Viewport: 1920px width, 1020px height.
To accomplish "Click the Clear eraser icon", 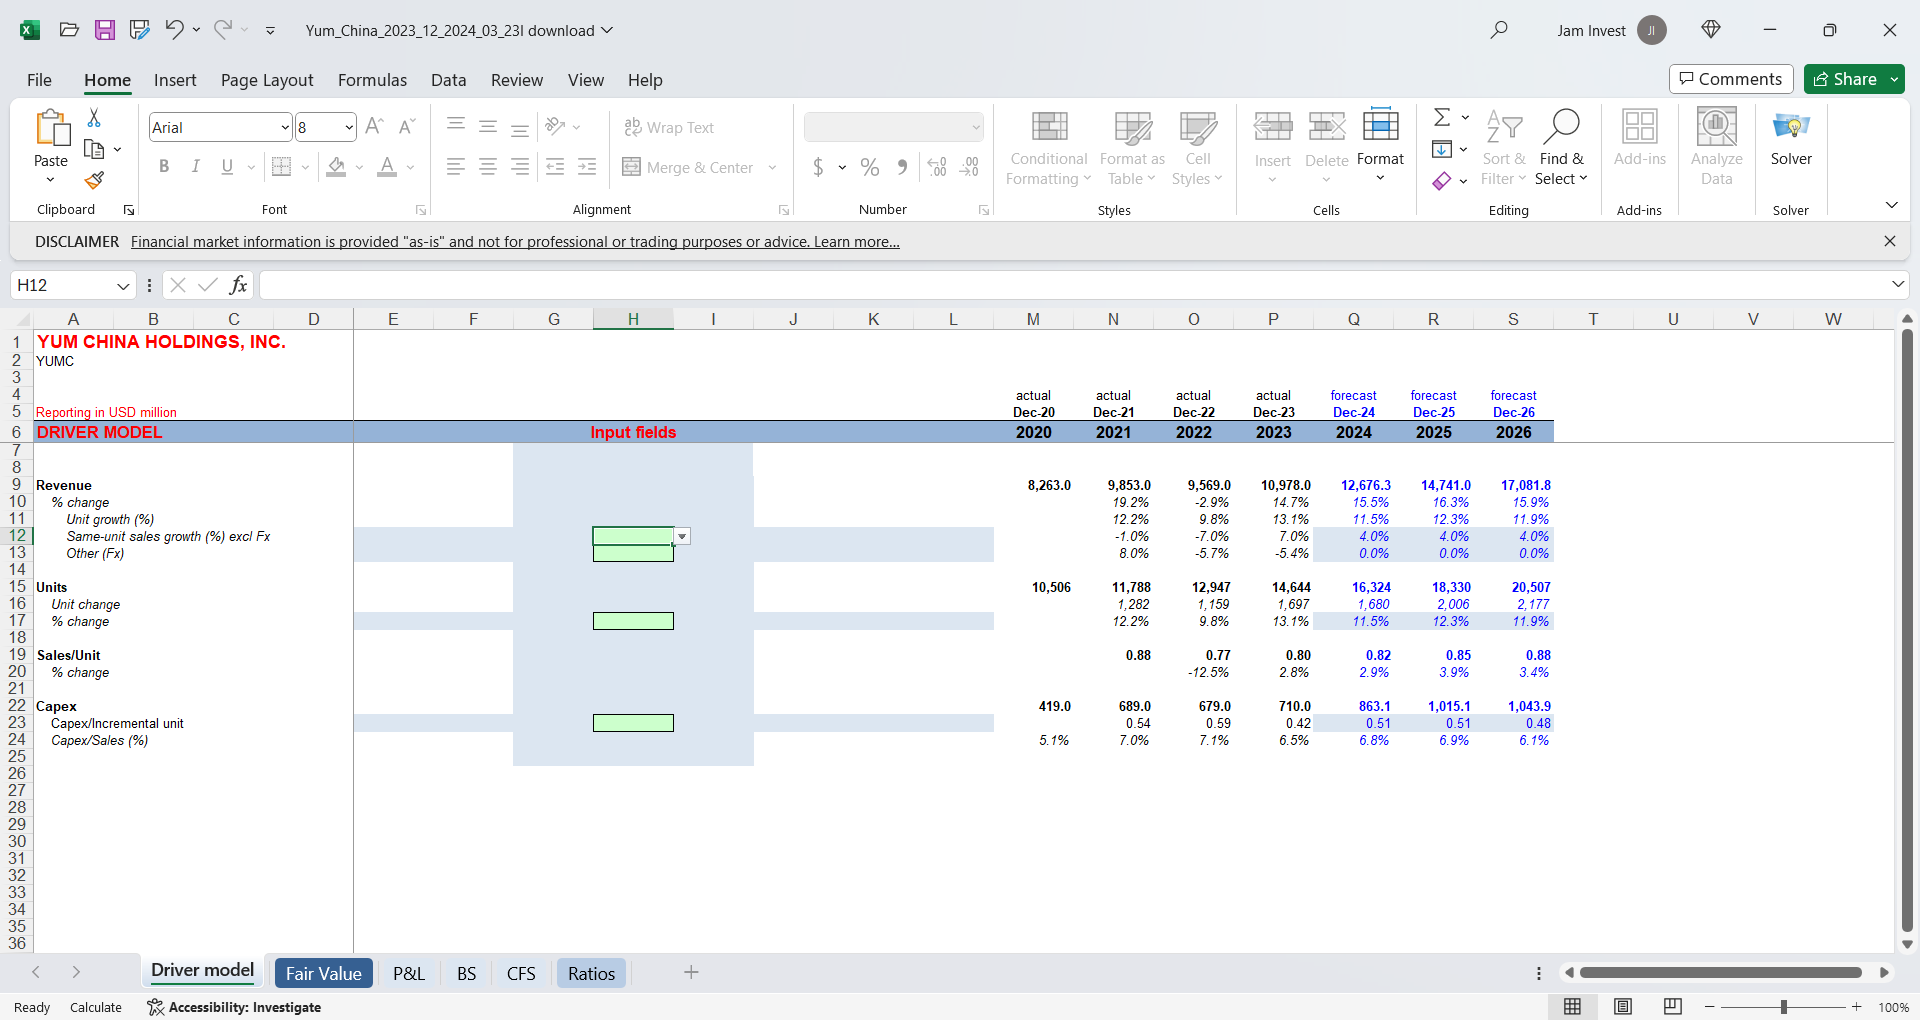I will 1442,181.
